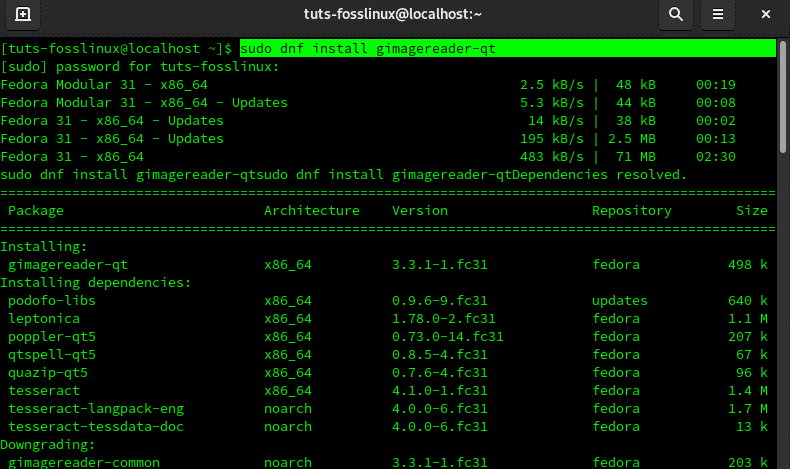Screen dimensions: 790x469
Task: Click the window title tuts-fosslinux@localhost:~
Action: click(392, 14)
